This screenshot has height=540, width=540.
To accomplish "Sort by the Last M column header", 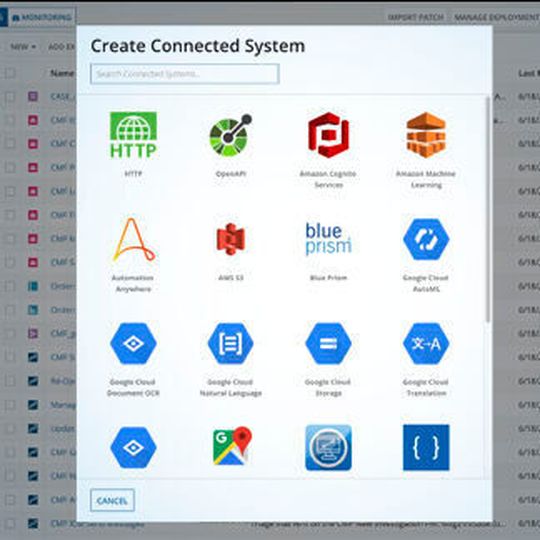I will point(529,73).
